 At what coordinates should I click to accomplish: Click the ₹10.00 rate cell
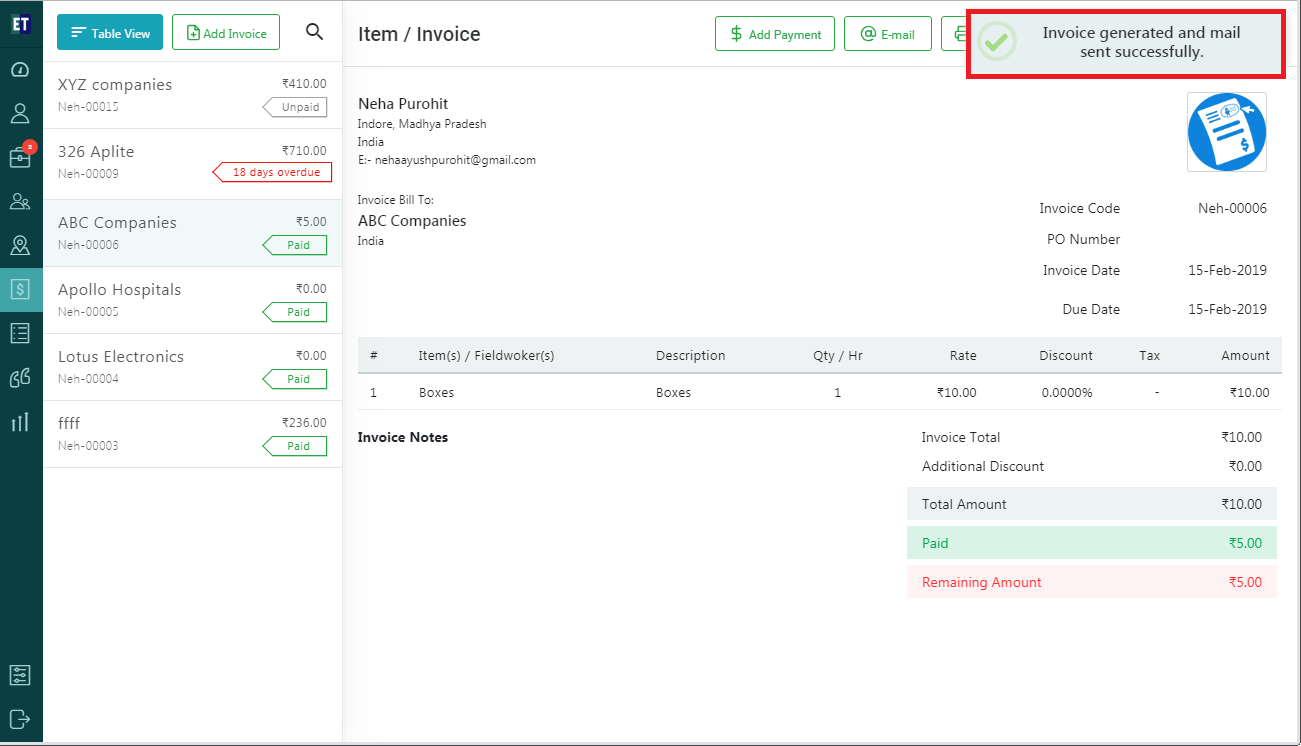click(x=957, y=393)
